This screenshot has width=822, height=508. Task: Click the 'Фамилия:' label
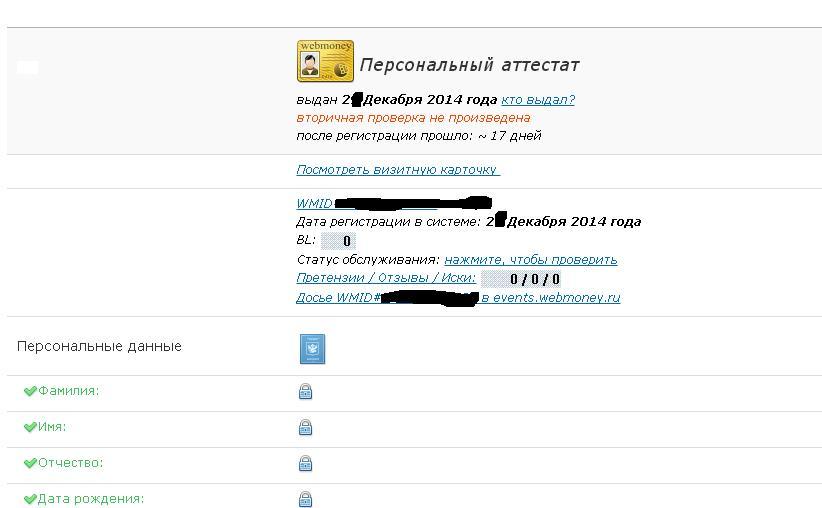[68, 391]
